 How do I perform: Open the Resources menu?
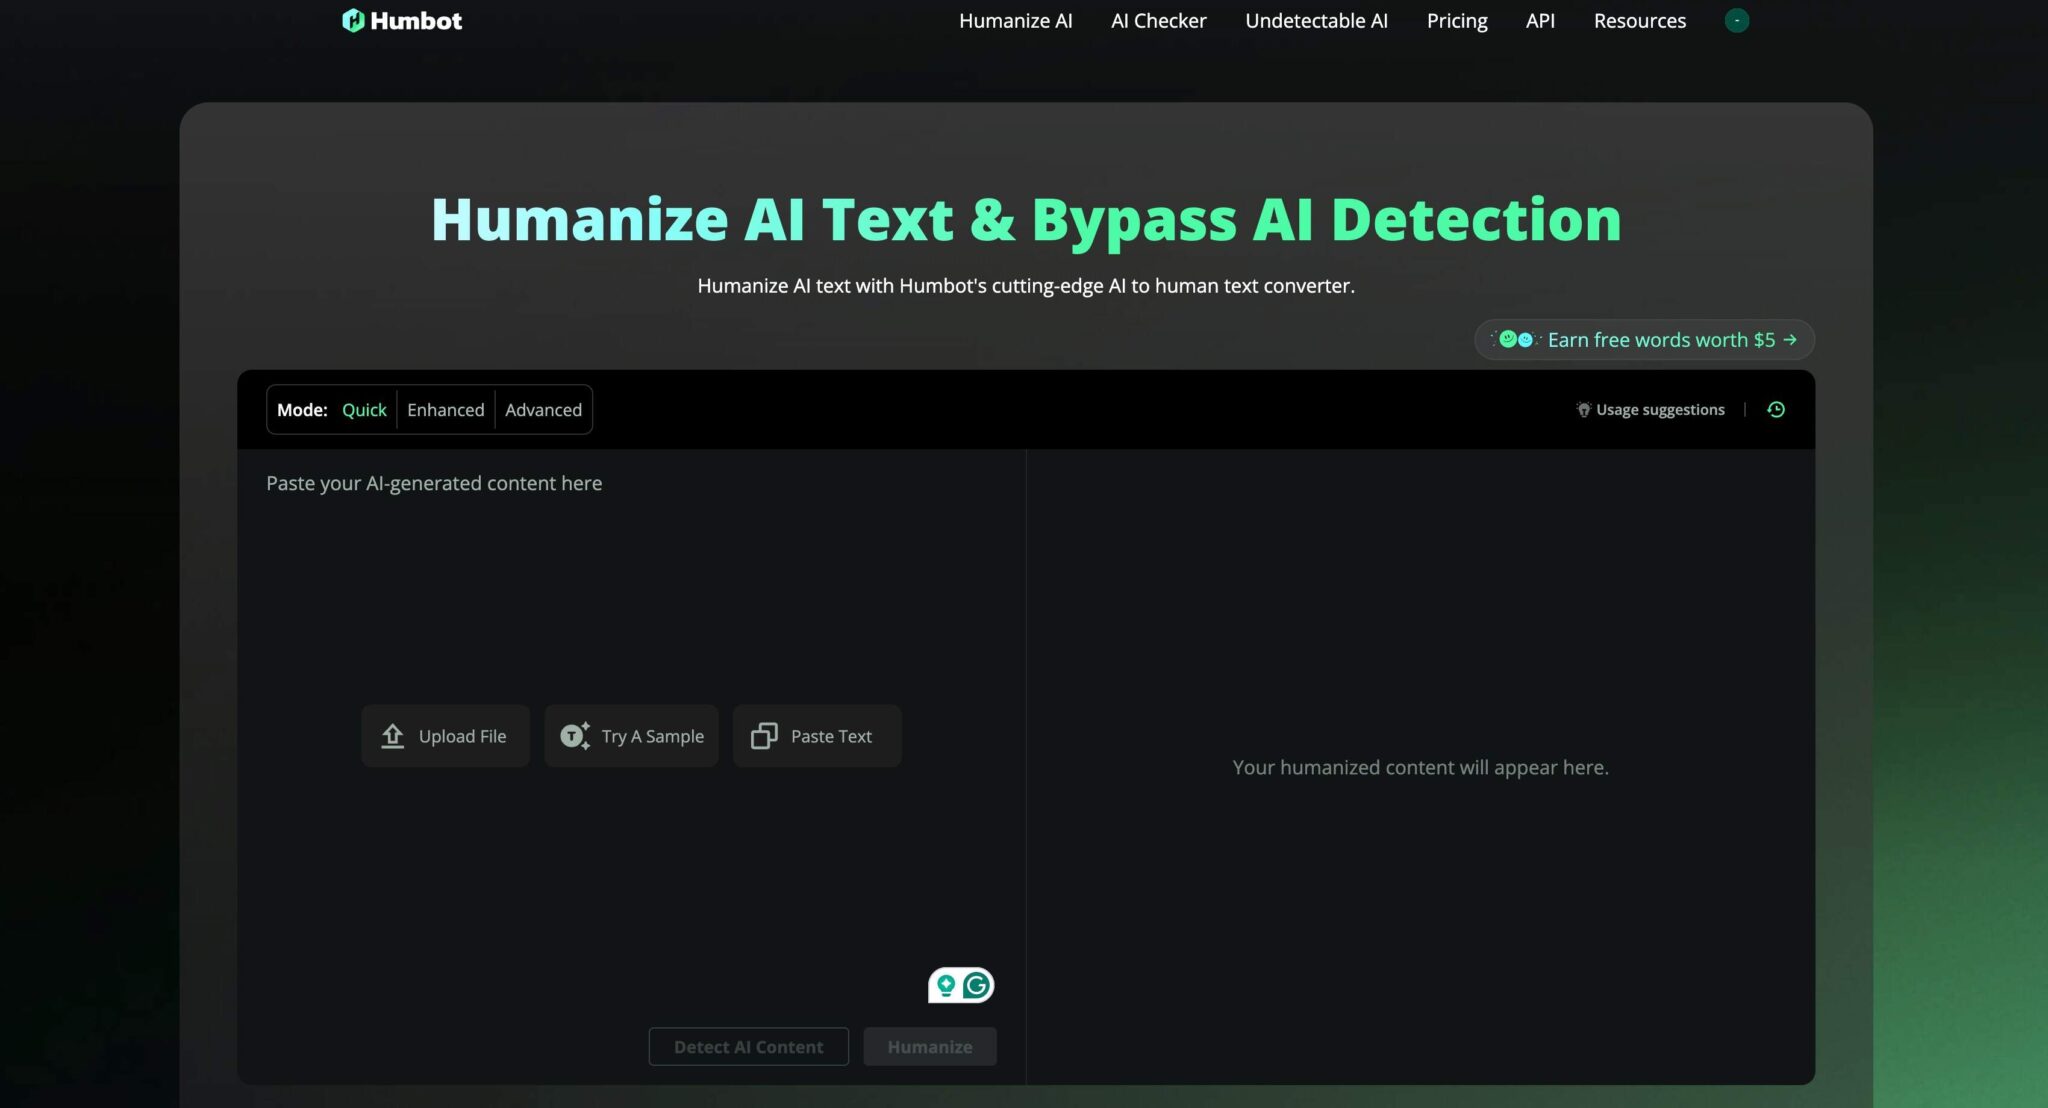pyautogui.click(x=1639, y=20)
